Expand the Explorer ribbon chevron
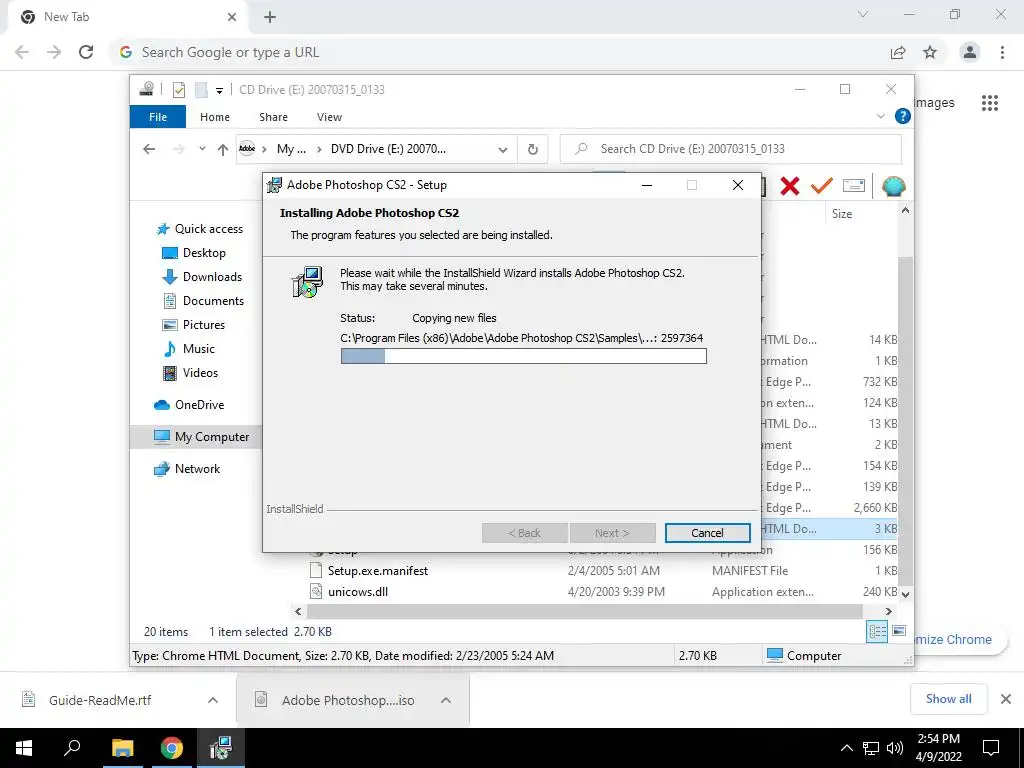The width and height of the screenshot is (1024, 768). click(880, 116)
